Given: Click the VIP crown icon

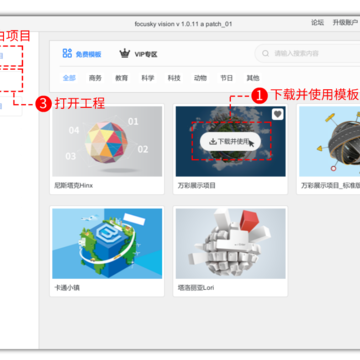Looking at the screenshot, I should (x=125, y=53).
